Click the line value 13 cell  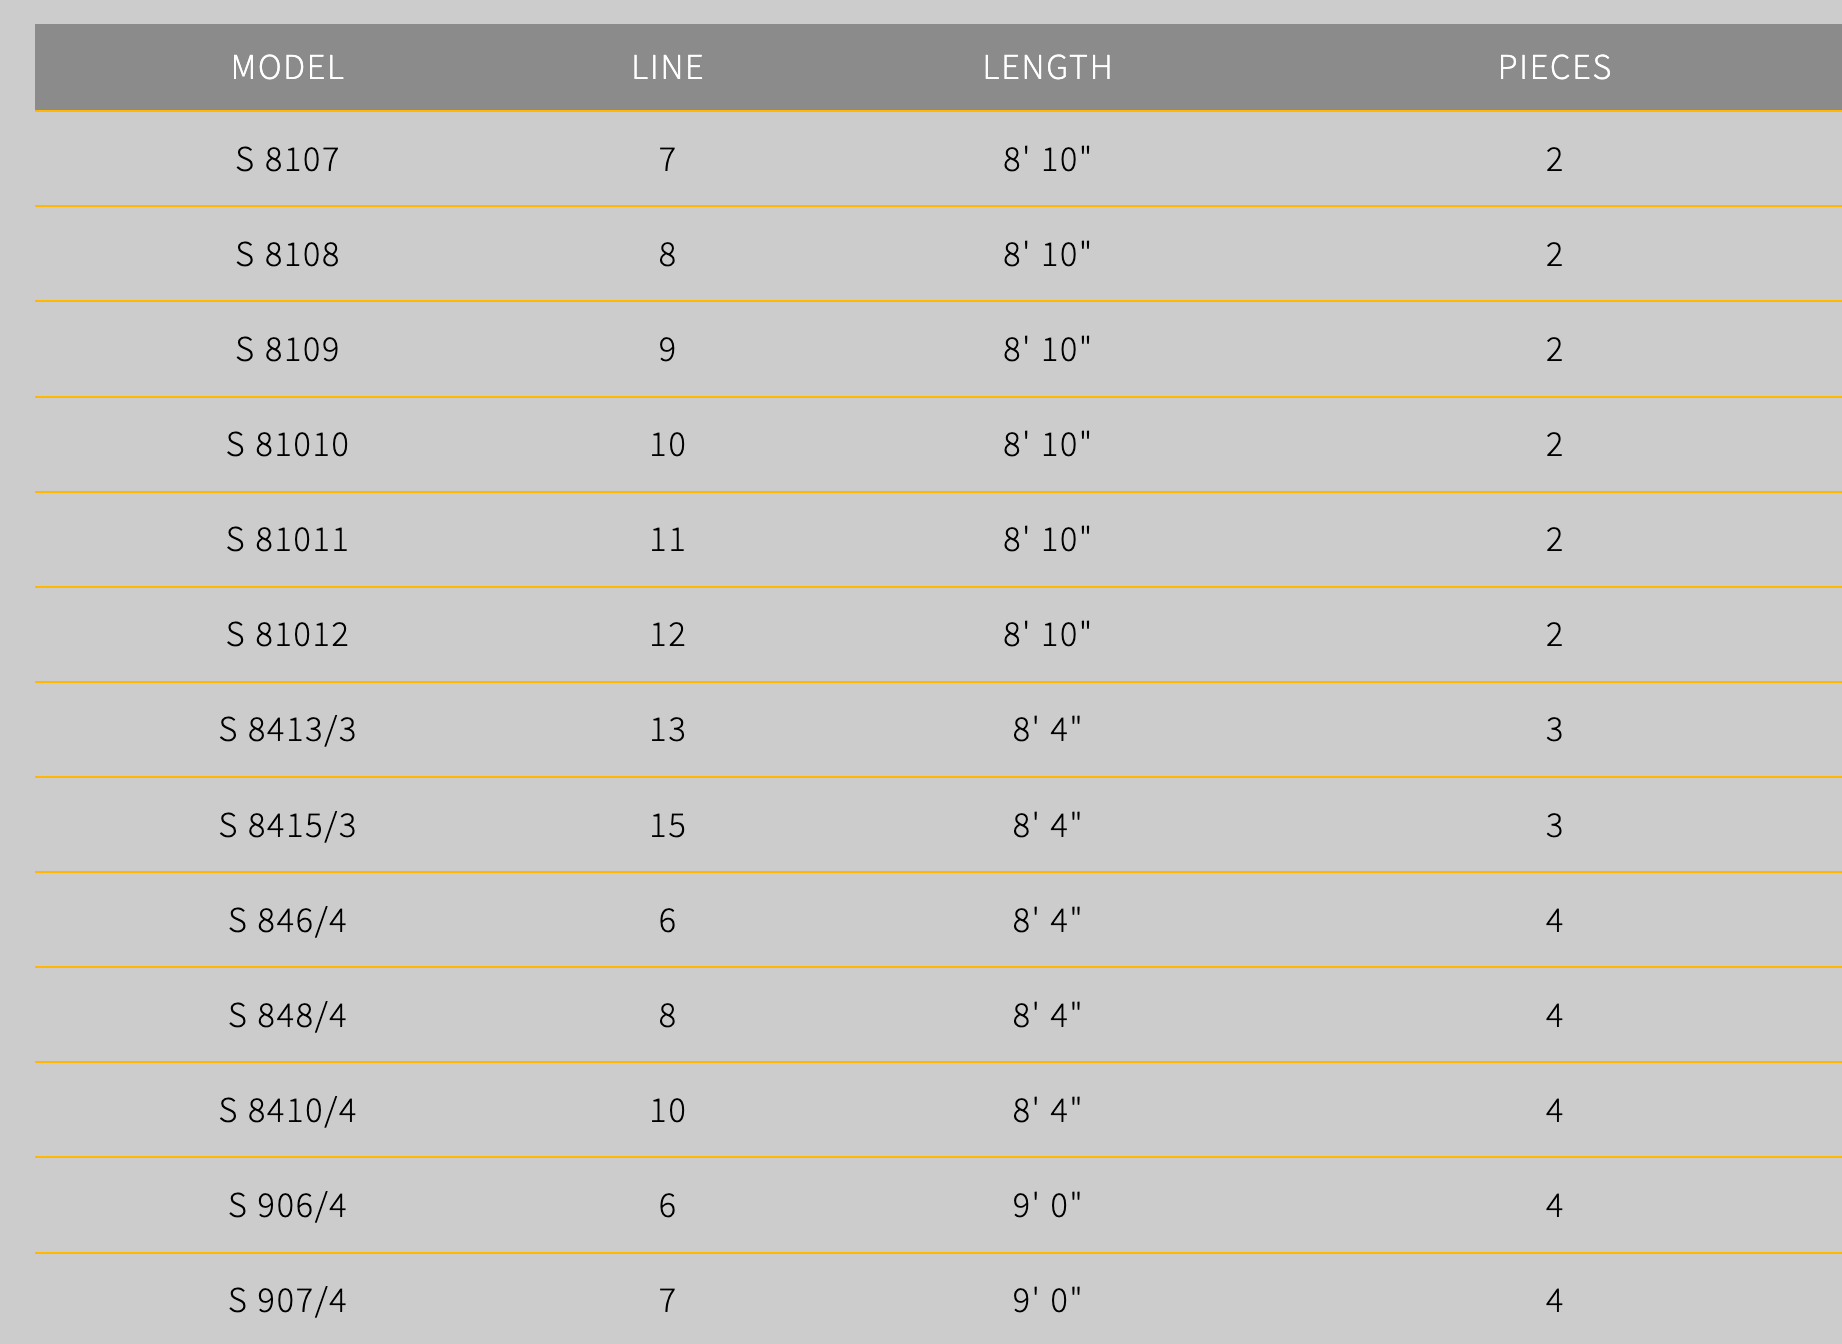click(668, 729)
